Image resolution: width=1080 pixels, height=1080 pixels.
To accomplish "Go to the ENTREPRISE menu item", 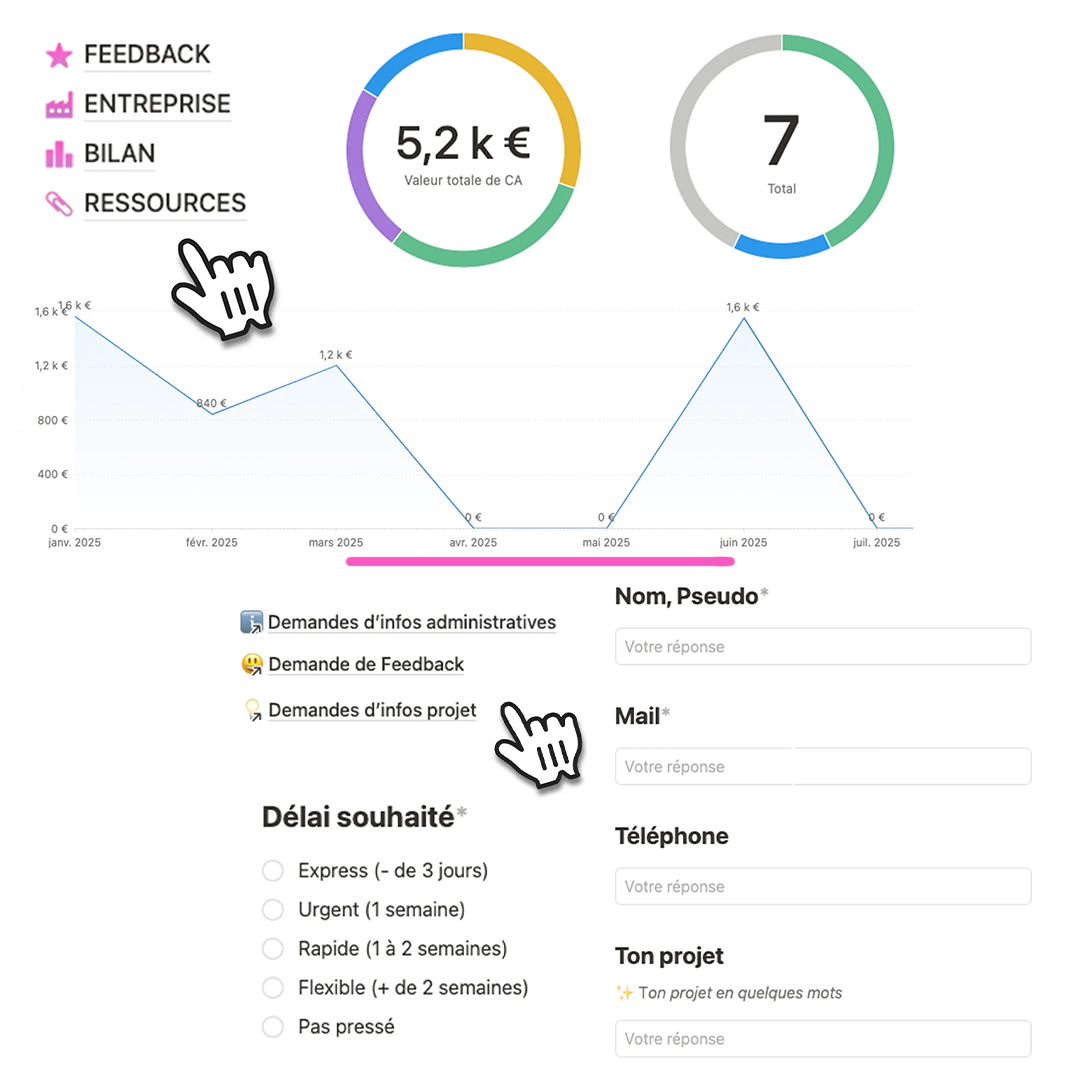I will tap(157, 104).
